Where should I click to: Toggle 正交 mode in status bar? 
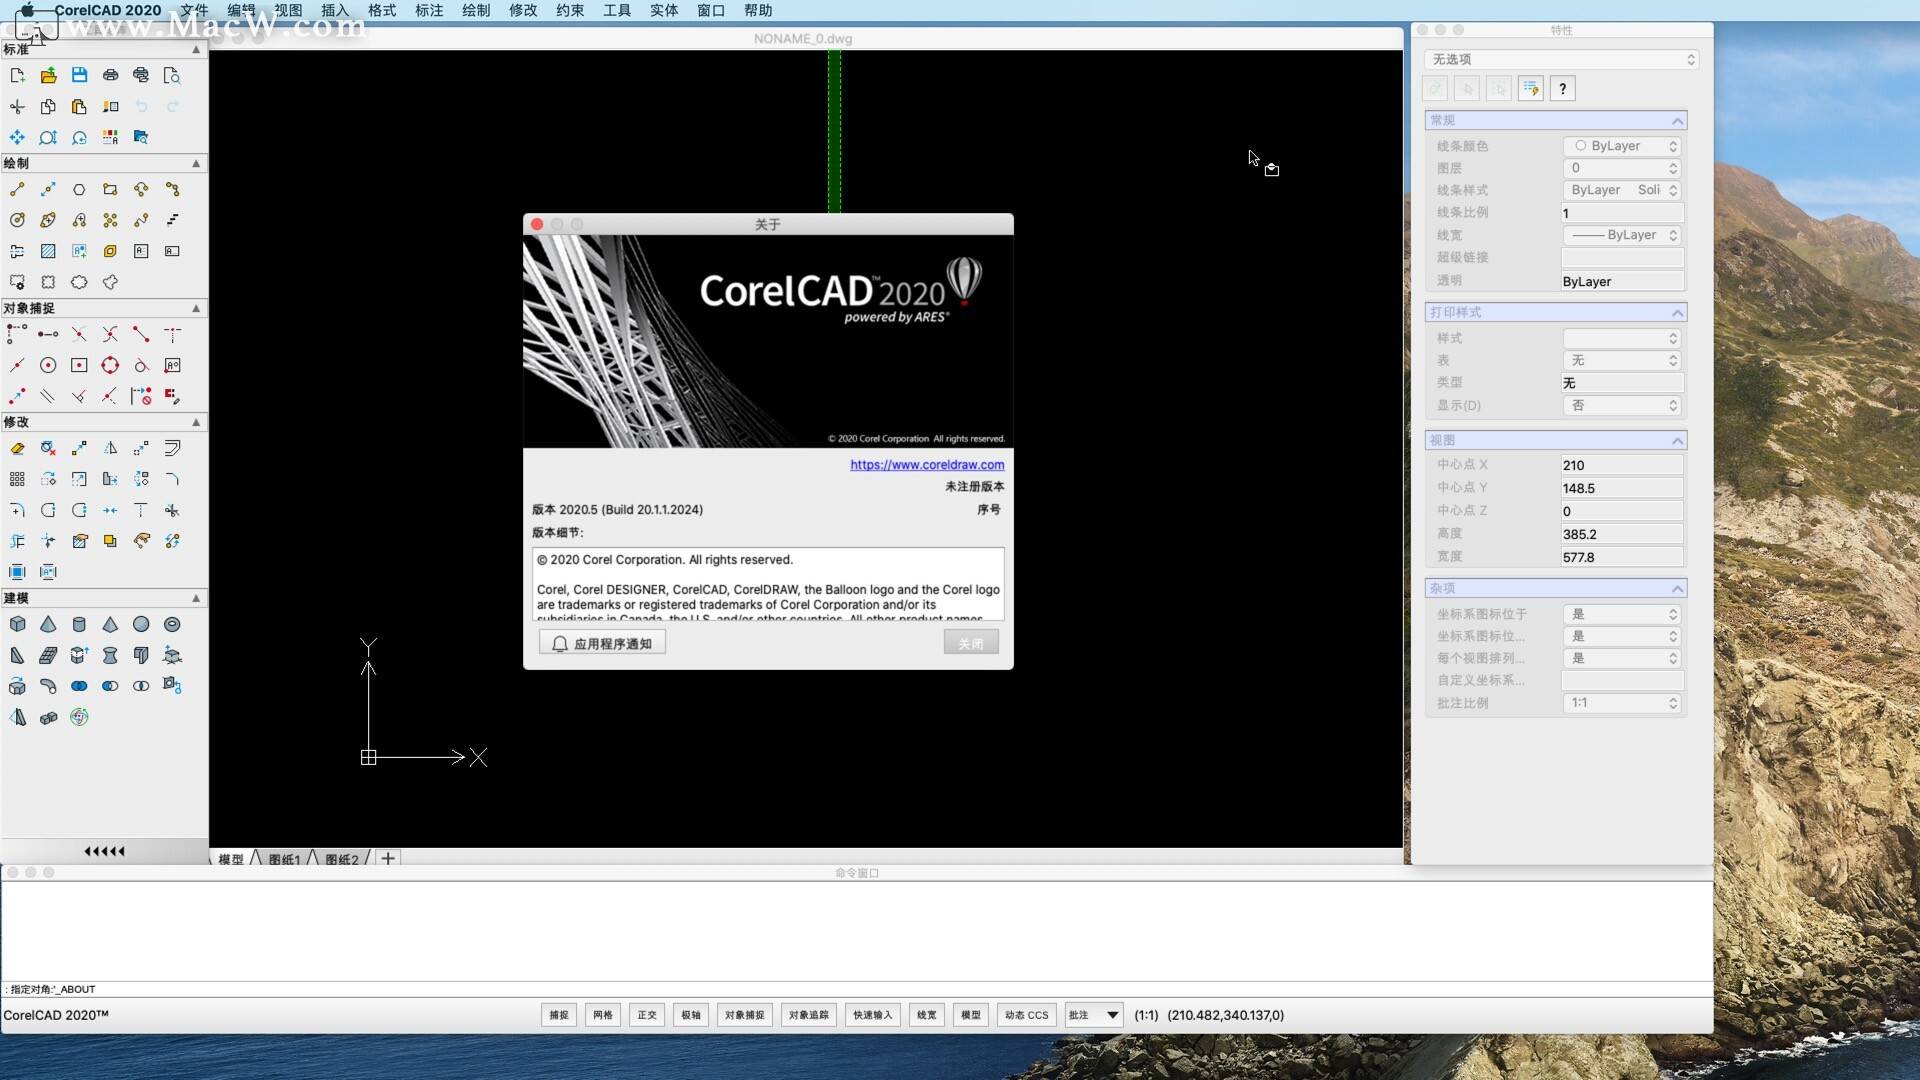(645, 1014)
